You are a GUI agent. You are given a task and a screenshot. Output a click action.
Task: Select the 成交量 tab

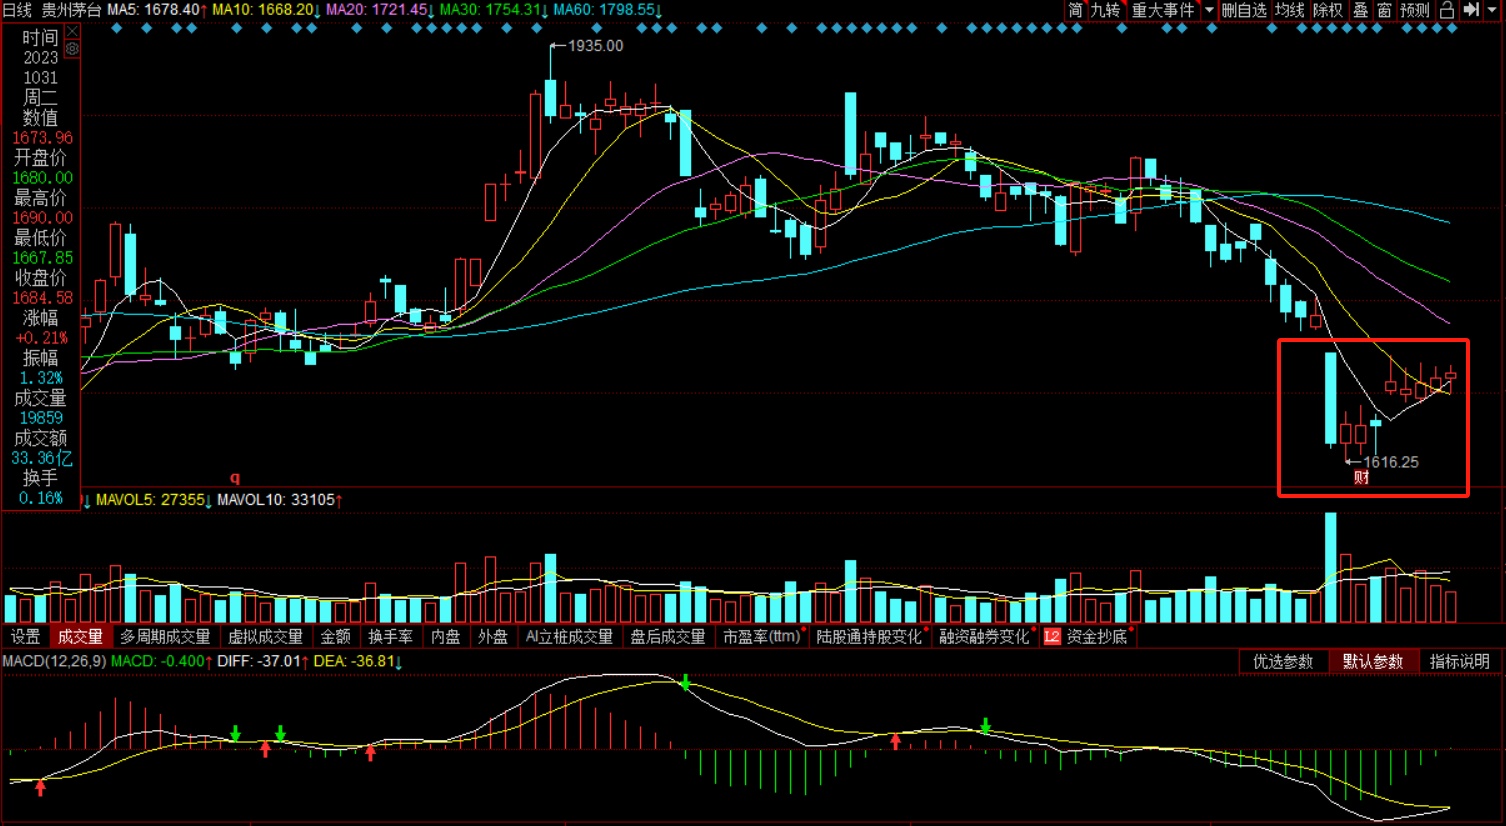(80, 637)
